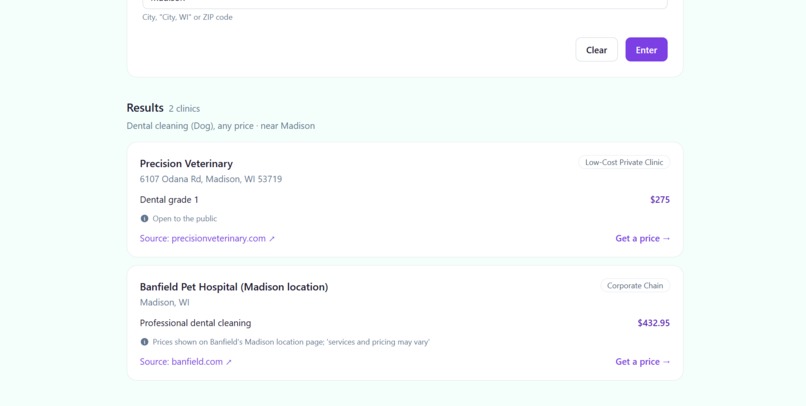Open banfield.com source link
This screenshot has width=806, height=406.
pos(186,362)
